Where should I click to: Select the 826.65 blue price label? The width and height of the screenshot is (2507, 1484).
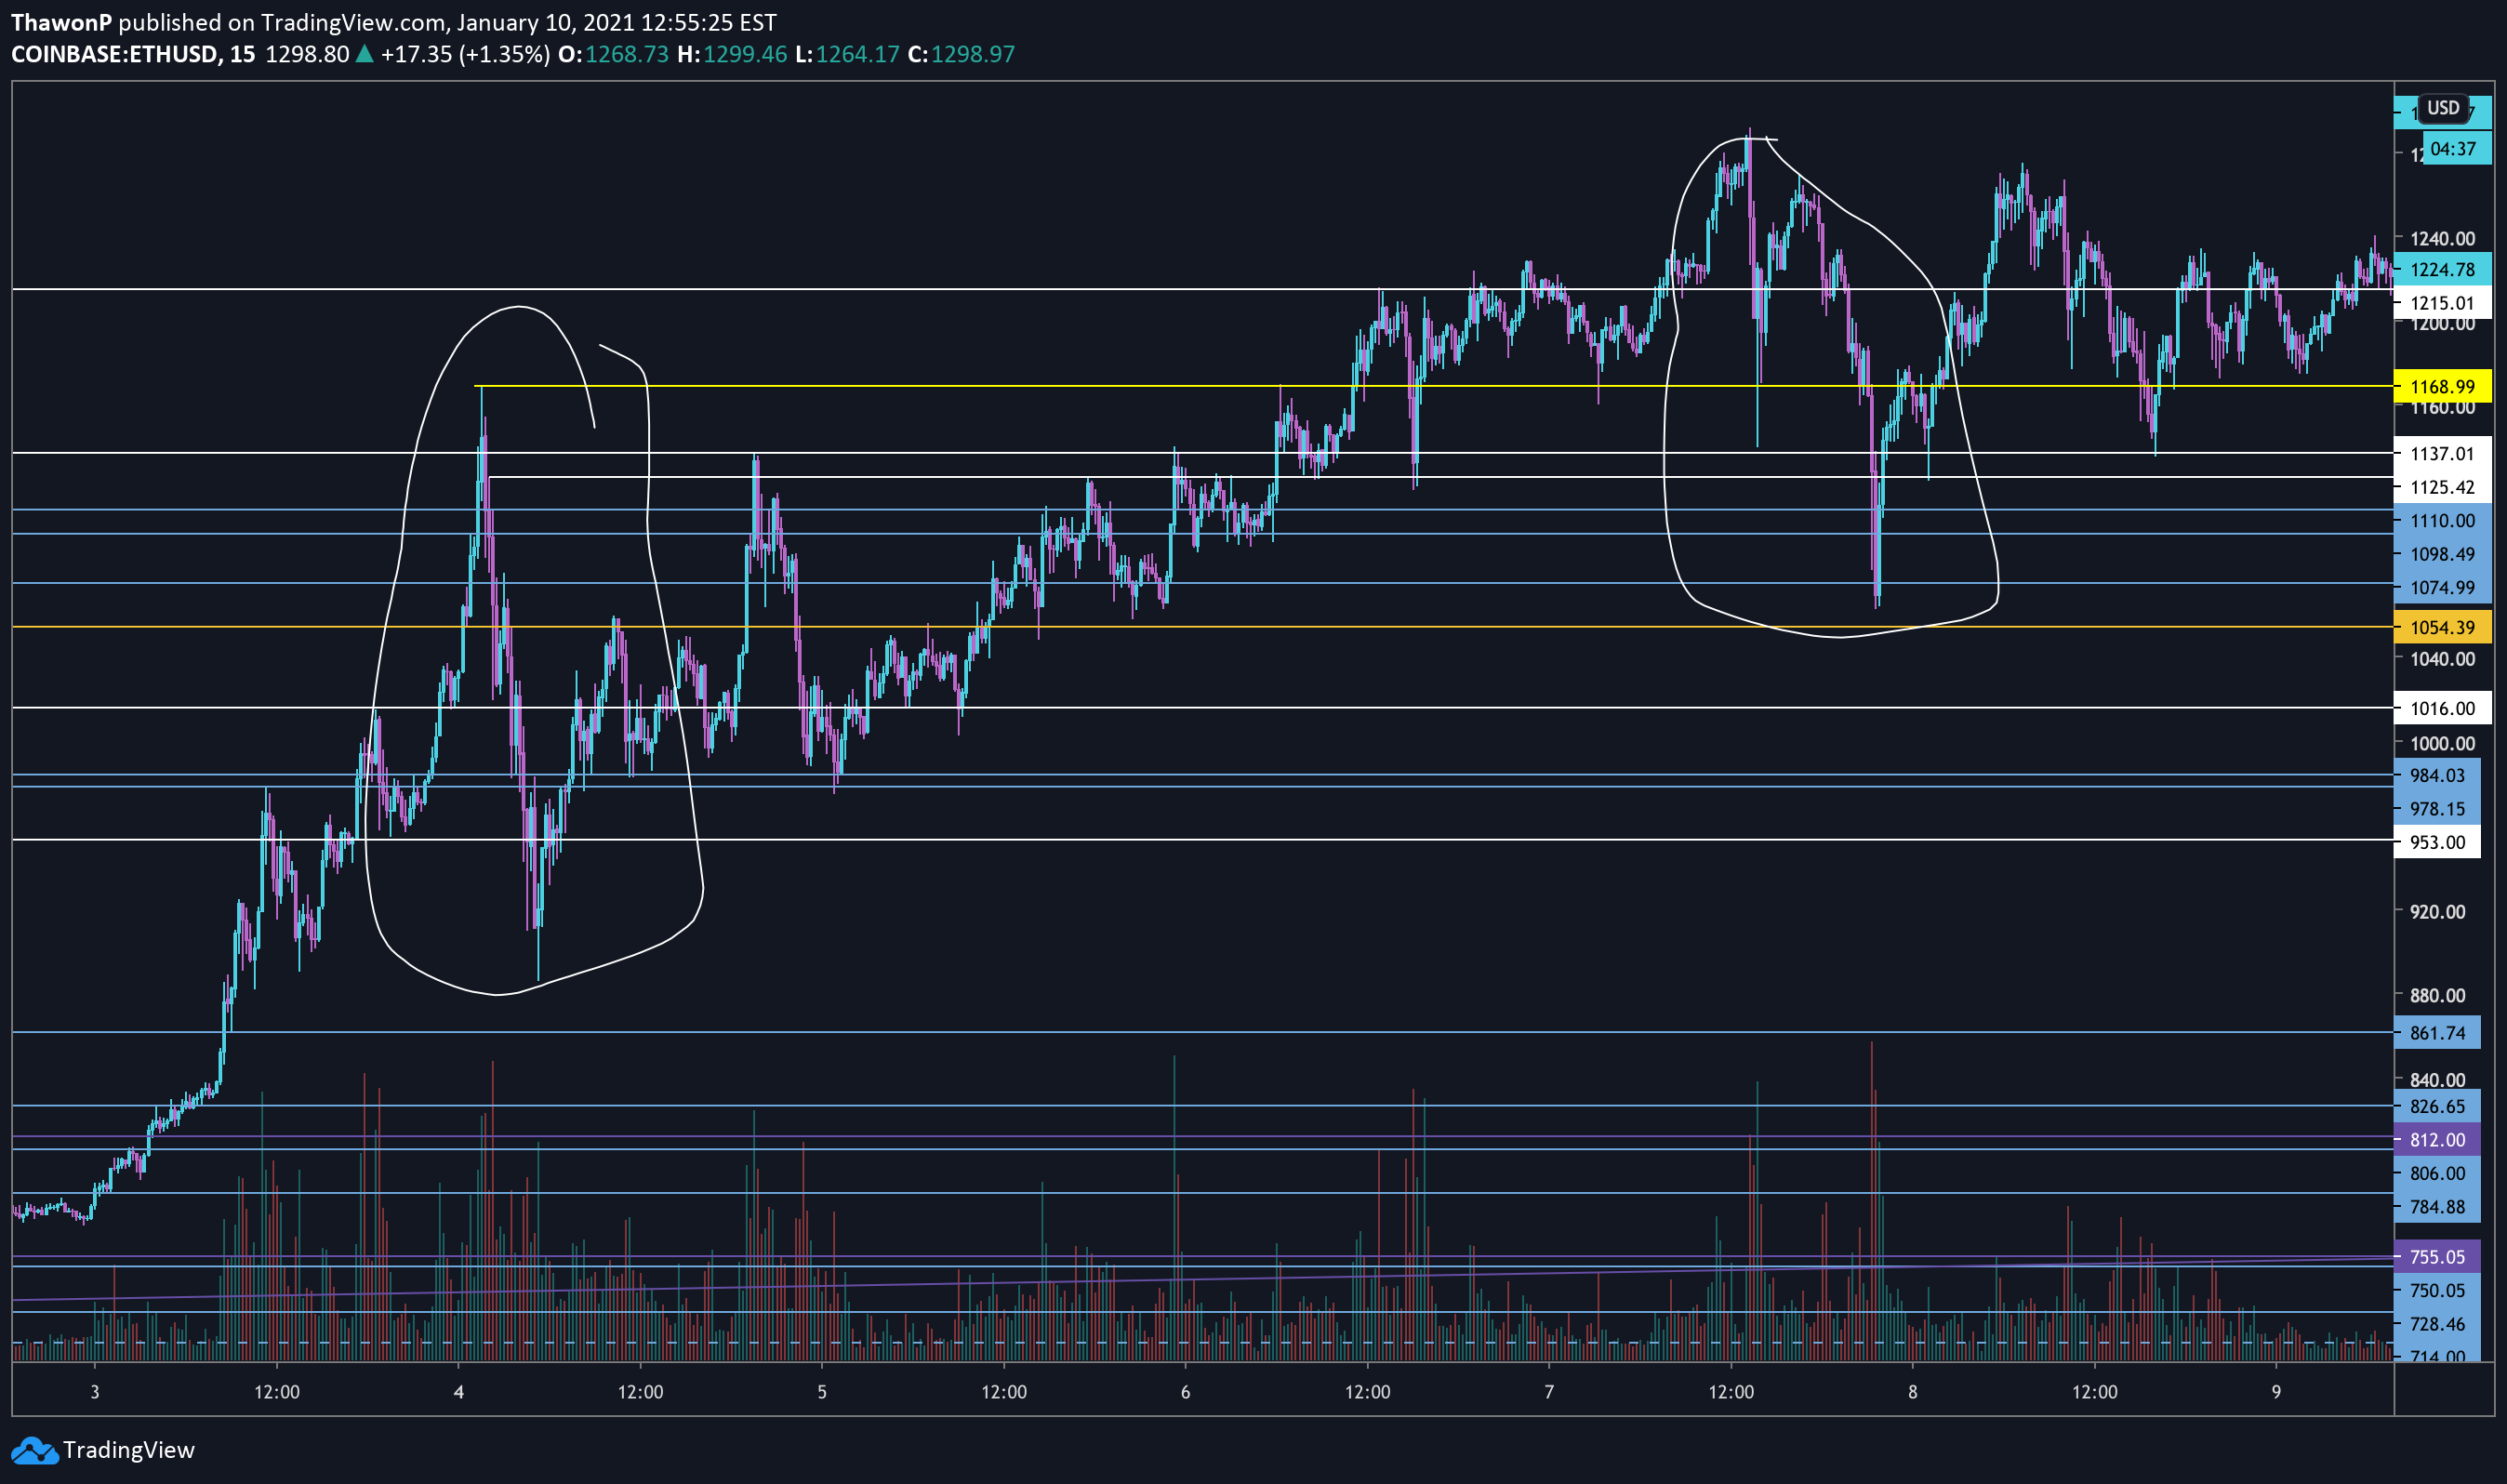pyautogui.click(x=2438, y=1106)
